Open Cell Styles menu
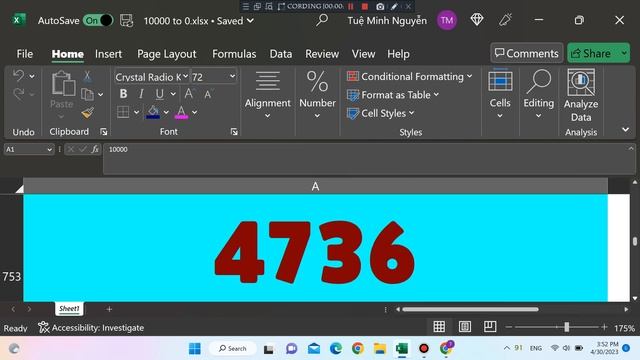Screen dimensions: 640x360 coord(380,113)
